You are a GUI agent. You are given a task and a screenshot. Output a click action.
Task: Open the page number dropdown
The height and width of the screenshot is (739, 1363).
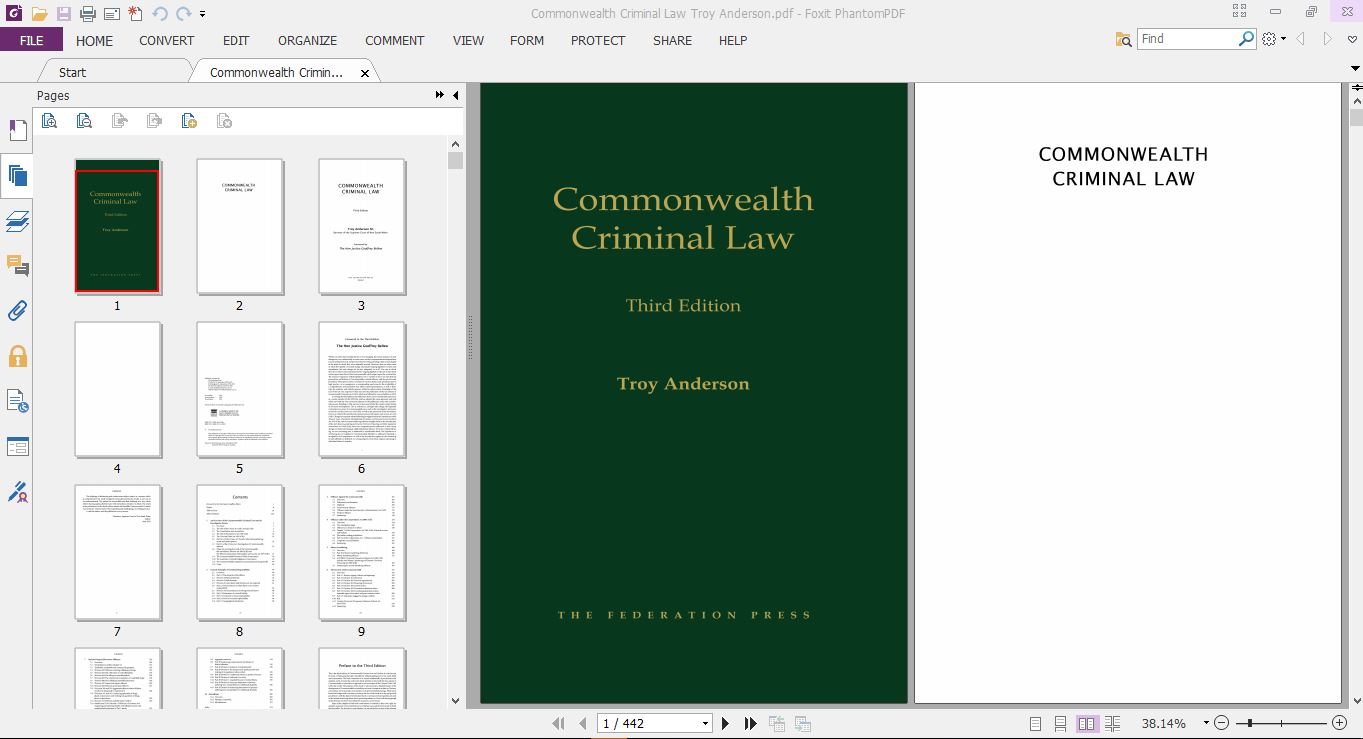click(x=705, y=723)
